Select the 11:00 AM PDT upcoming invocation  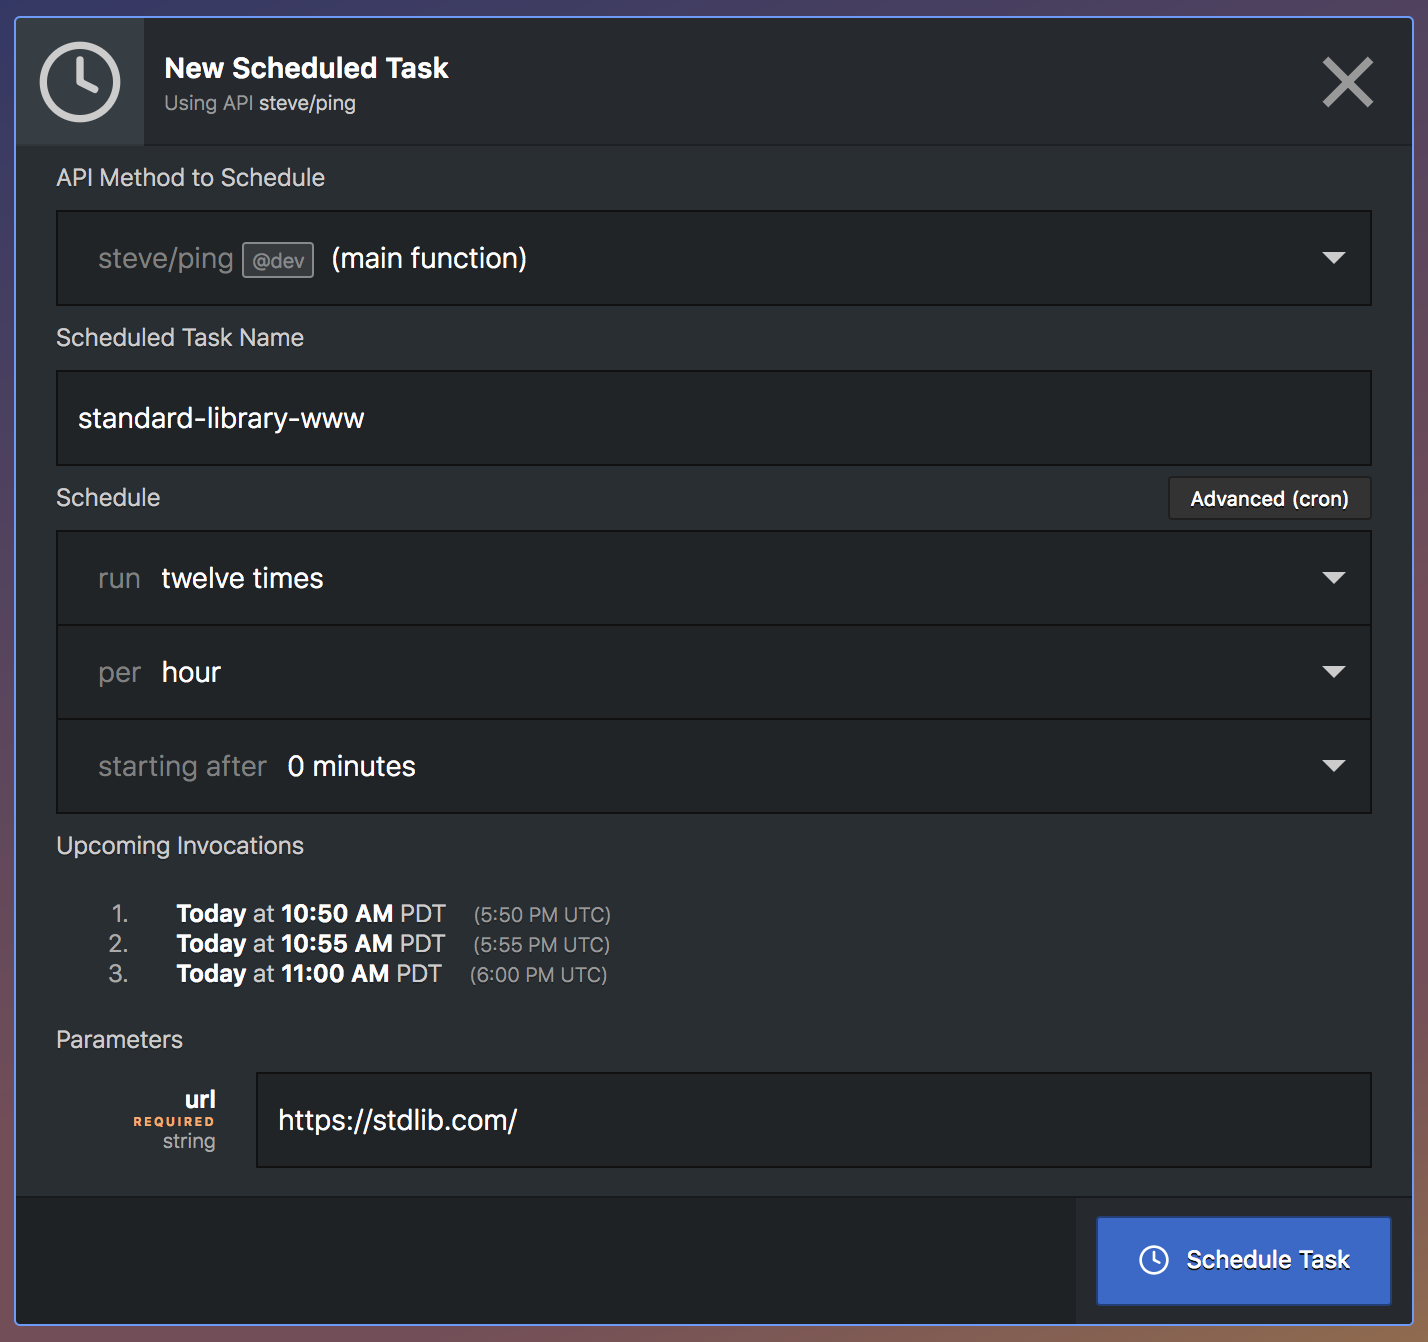[x=309, y=974]
